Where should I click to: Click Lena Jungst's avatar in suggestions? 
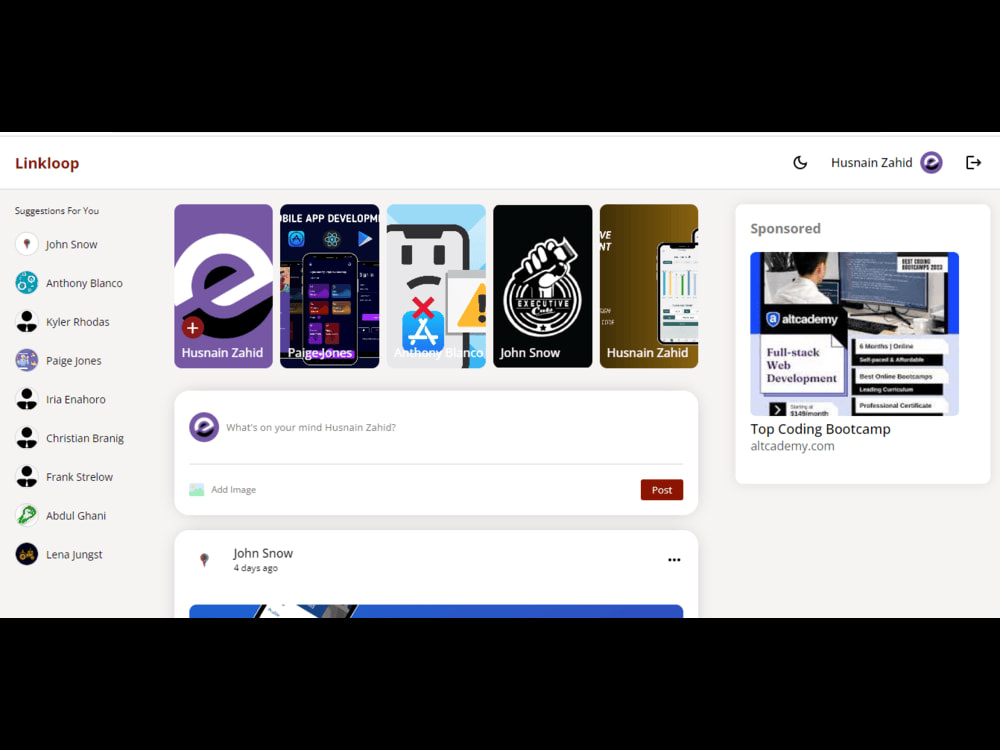27,554
